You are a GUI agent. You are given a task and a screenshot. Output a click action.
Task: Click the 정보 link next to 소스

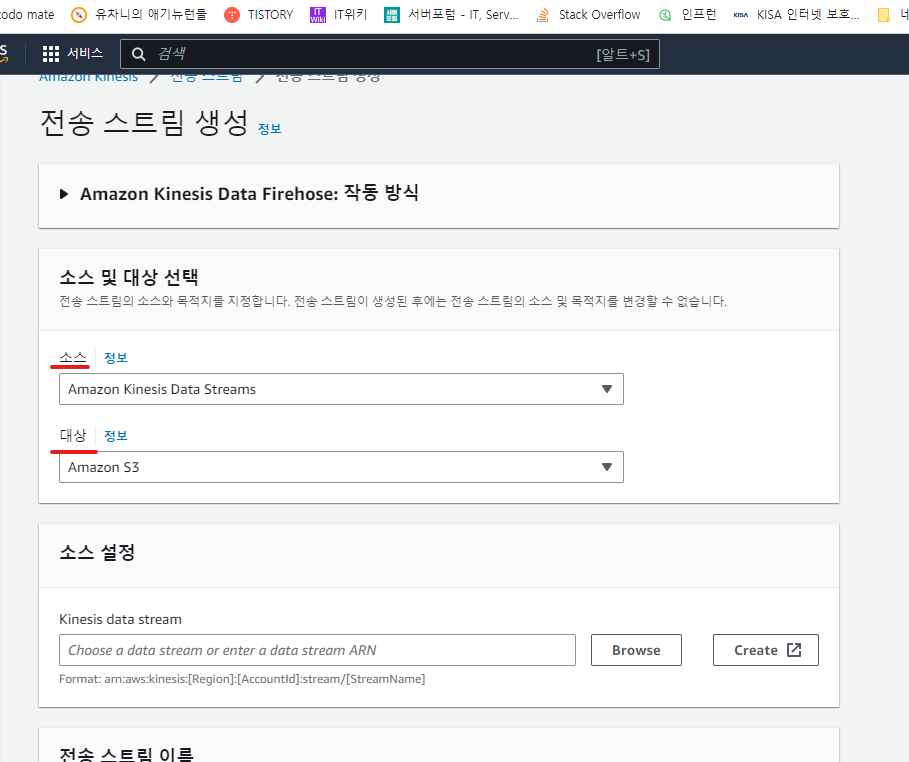tap(115, 358)
